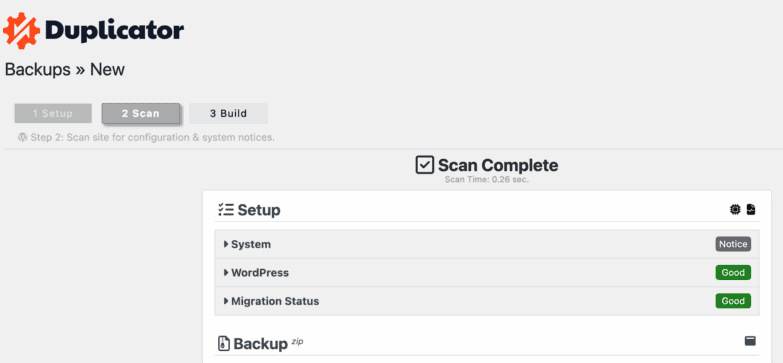783x363 pixels.
Task: Click the checklist icon beside Setup
Action: 226,210
